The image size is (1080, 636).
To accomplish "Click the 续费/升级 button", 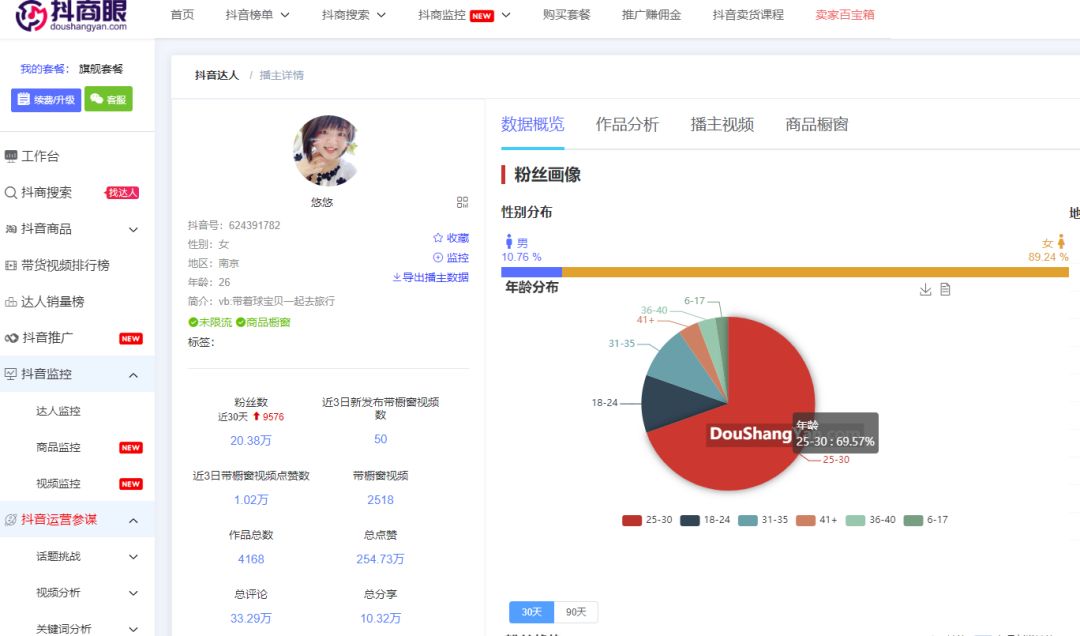I will 46,99.
